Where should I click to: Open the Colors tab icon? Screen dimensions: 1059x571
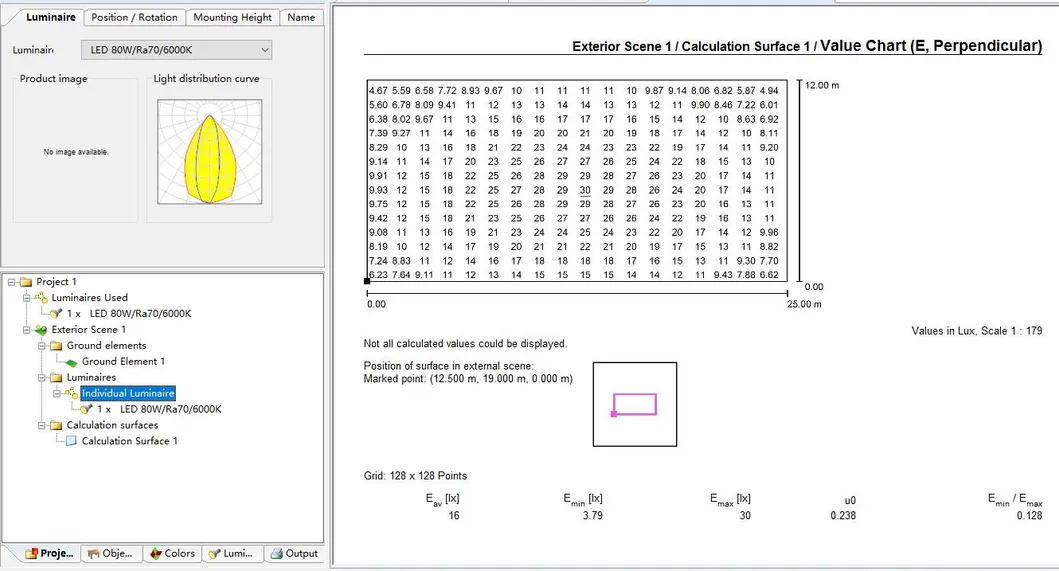click(155, 553)
